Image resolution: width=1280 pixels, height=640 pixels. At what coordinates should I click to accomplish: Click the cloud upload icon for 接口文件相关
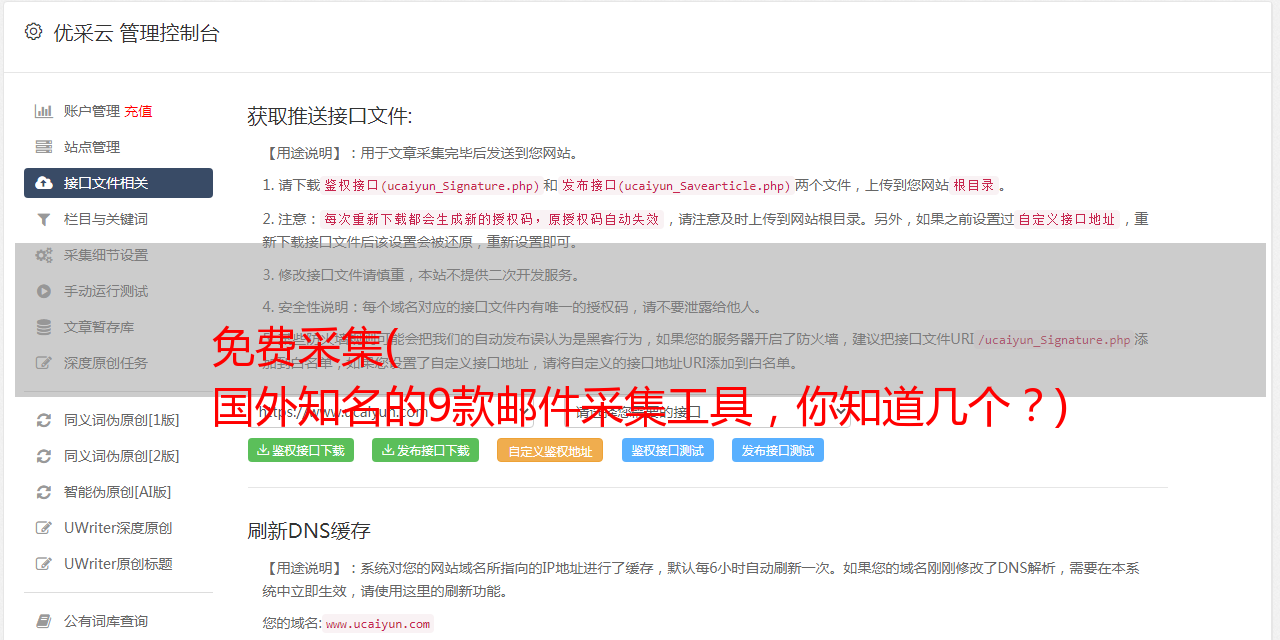point(44,183)
